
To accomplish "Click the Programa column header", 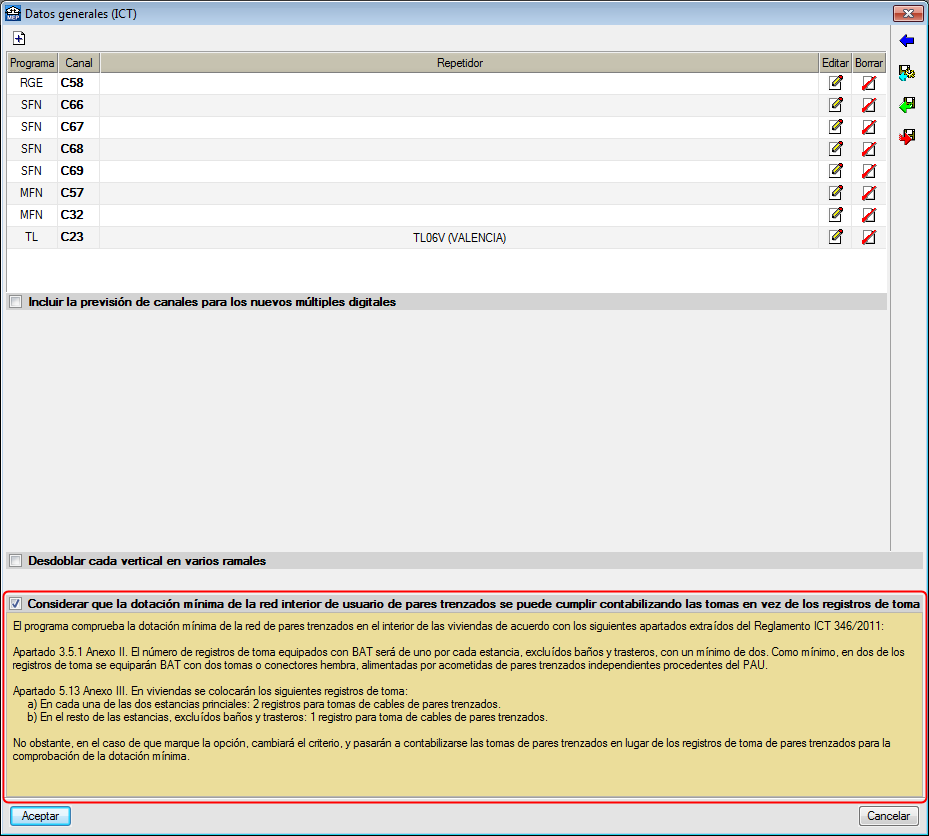I will point(33,63).
